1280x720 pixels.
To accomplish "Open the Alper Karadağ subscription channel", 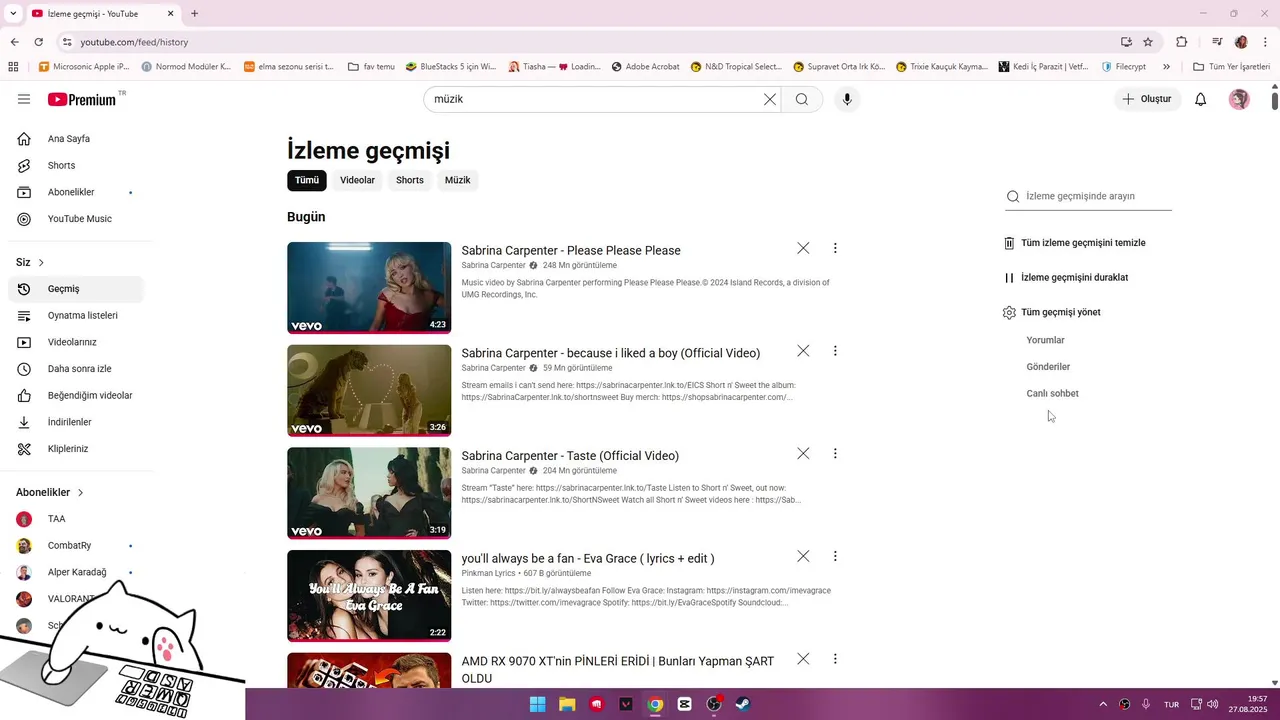I will [76, 572].
